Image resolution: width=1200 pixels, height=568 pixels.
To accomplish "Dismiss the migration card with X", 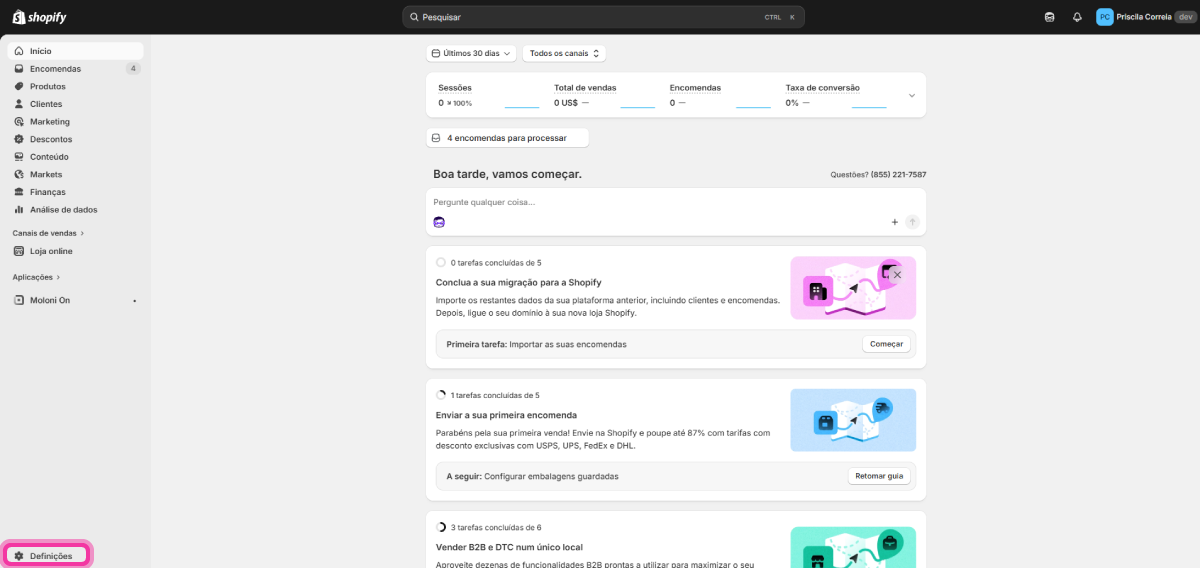I will point(897,275).
